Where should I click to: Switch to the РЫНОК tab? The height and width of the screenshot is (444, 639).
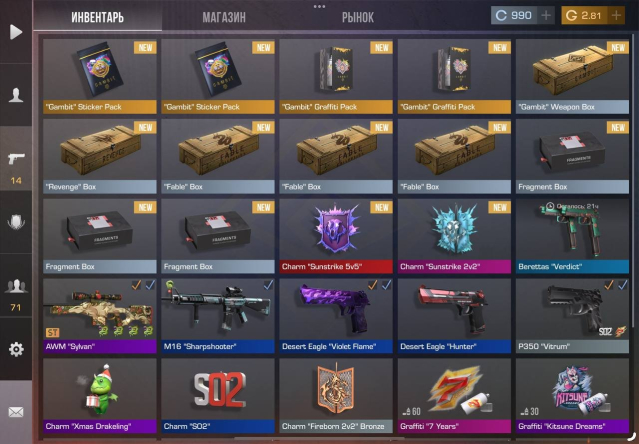(x=357, y=17)
